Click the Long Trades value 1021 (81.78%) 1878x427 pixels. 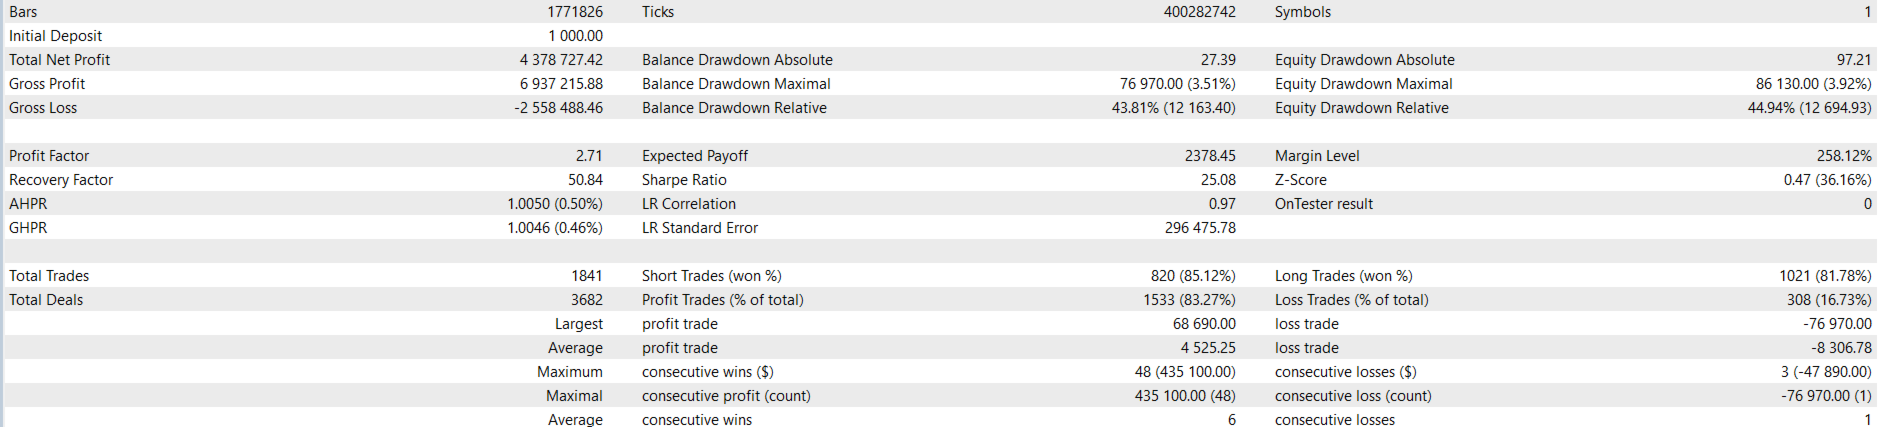pyautogui.click(x=1825, y=276)
